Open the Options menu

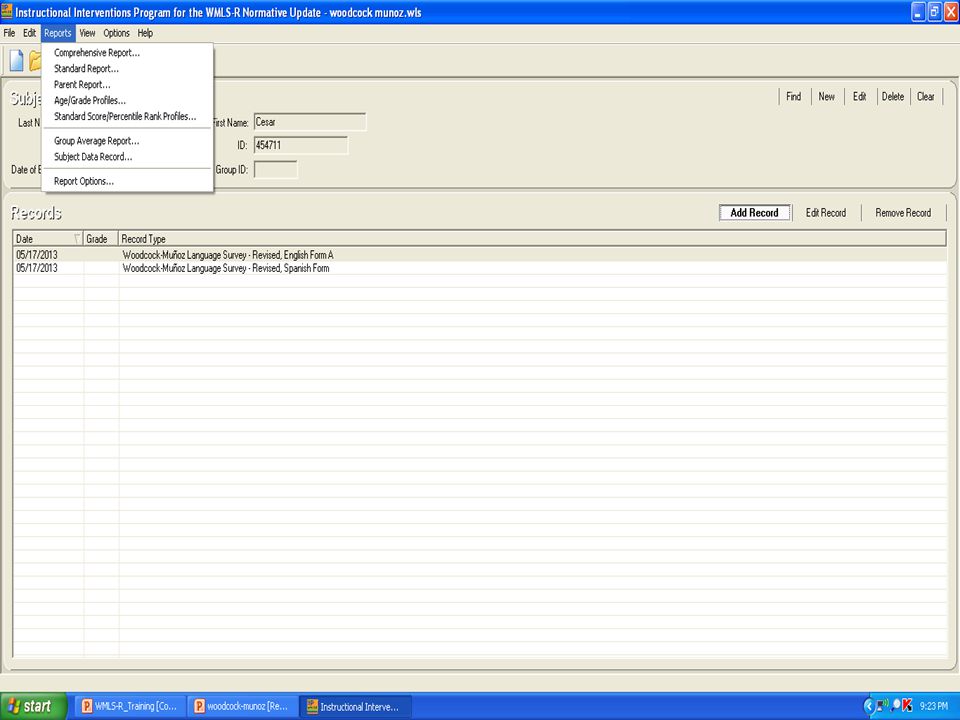[116, 33]
